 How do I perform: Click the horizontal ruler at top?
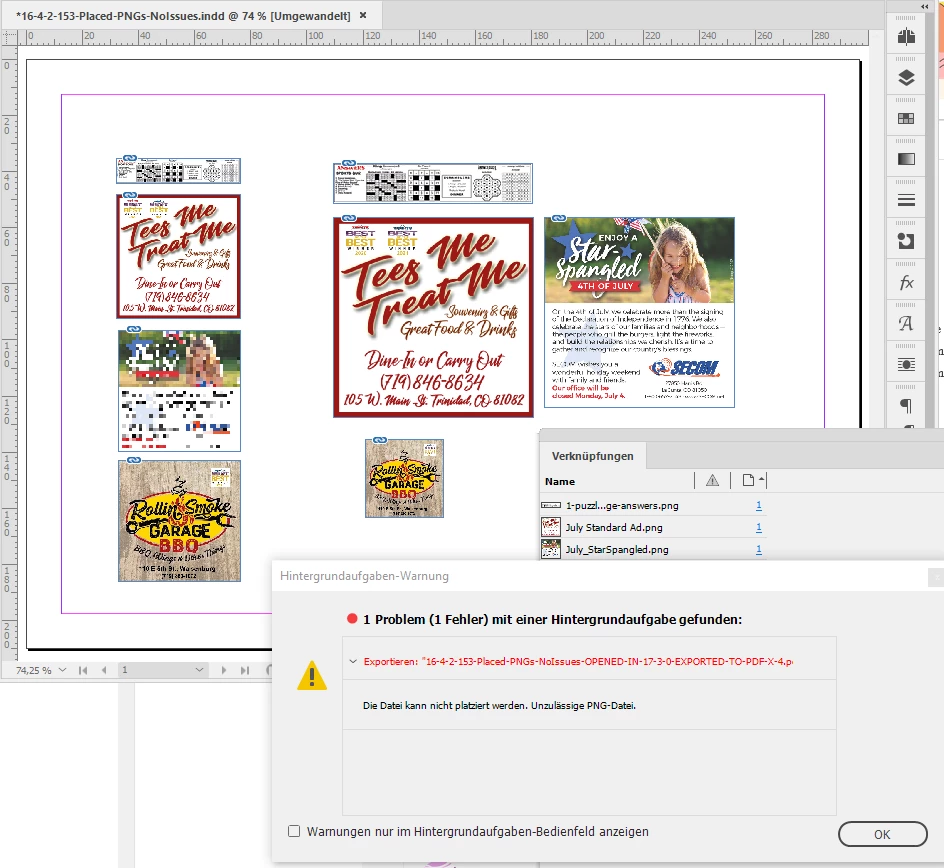pos(442,37)
